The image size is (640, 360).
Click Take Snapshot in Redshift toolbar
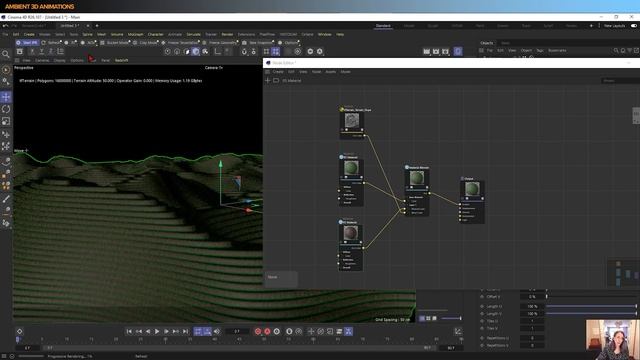pos(258,42)
